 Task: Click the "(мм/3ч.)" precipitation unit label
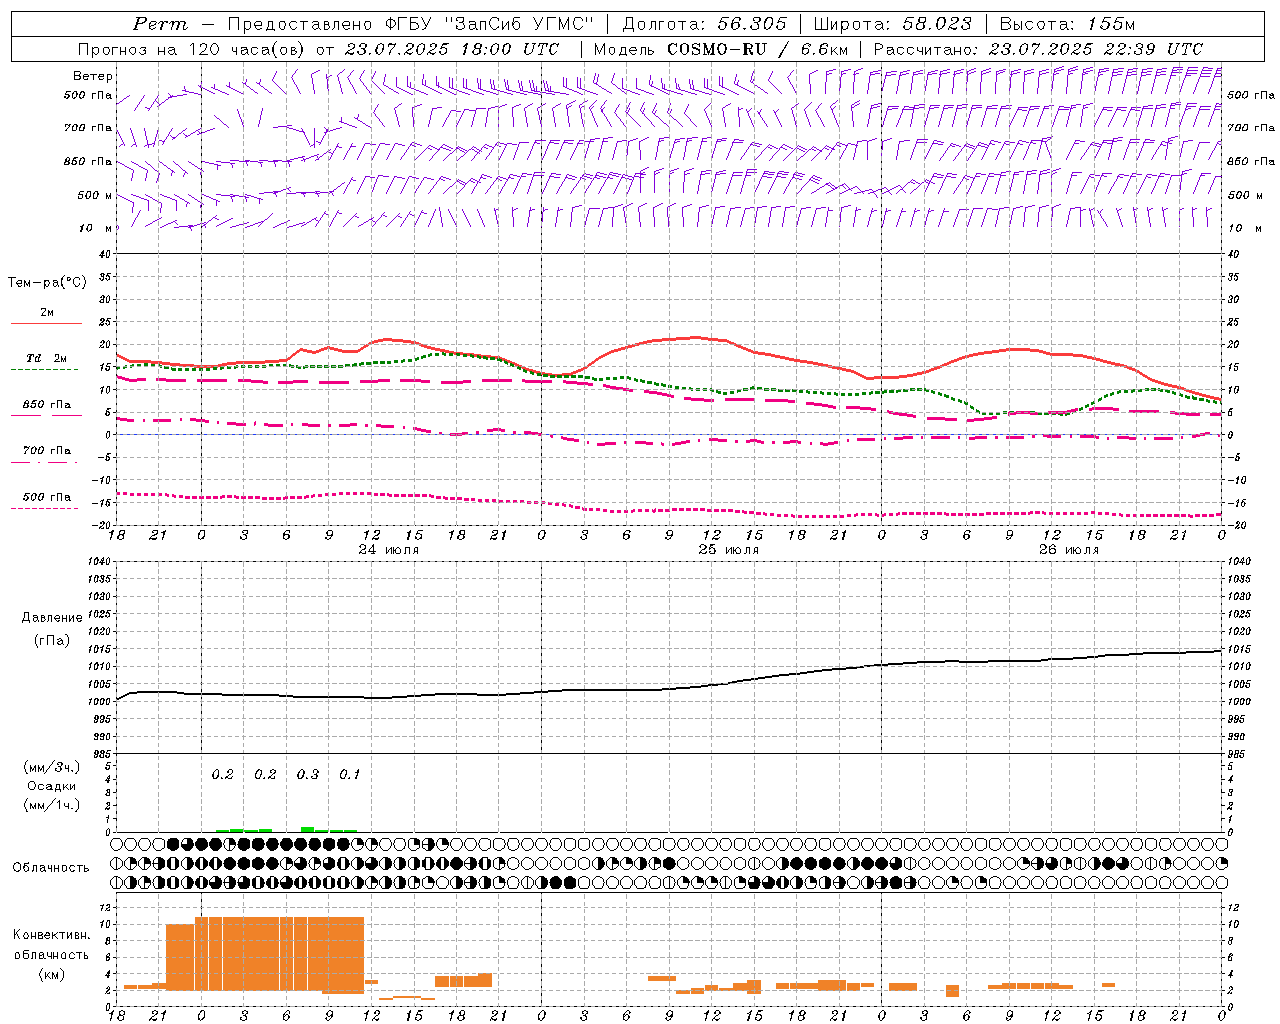(52, 767)
